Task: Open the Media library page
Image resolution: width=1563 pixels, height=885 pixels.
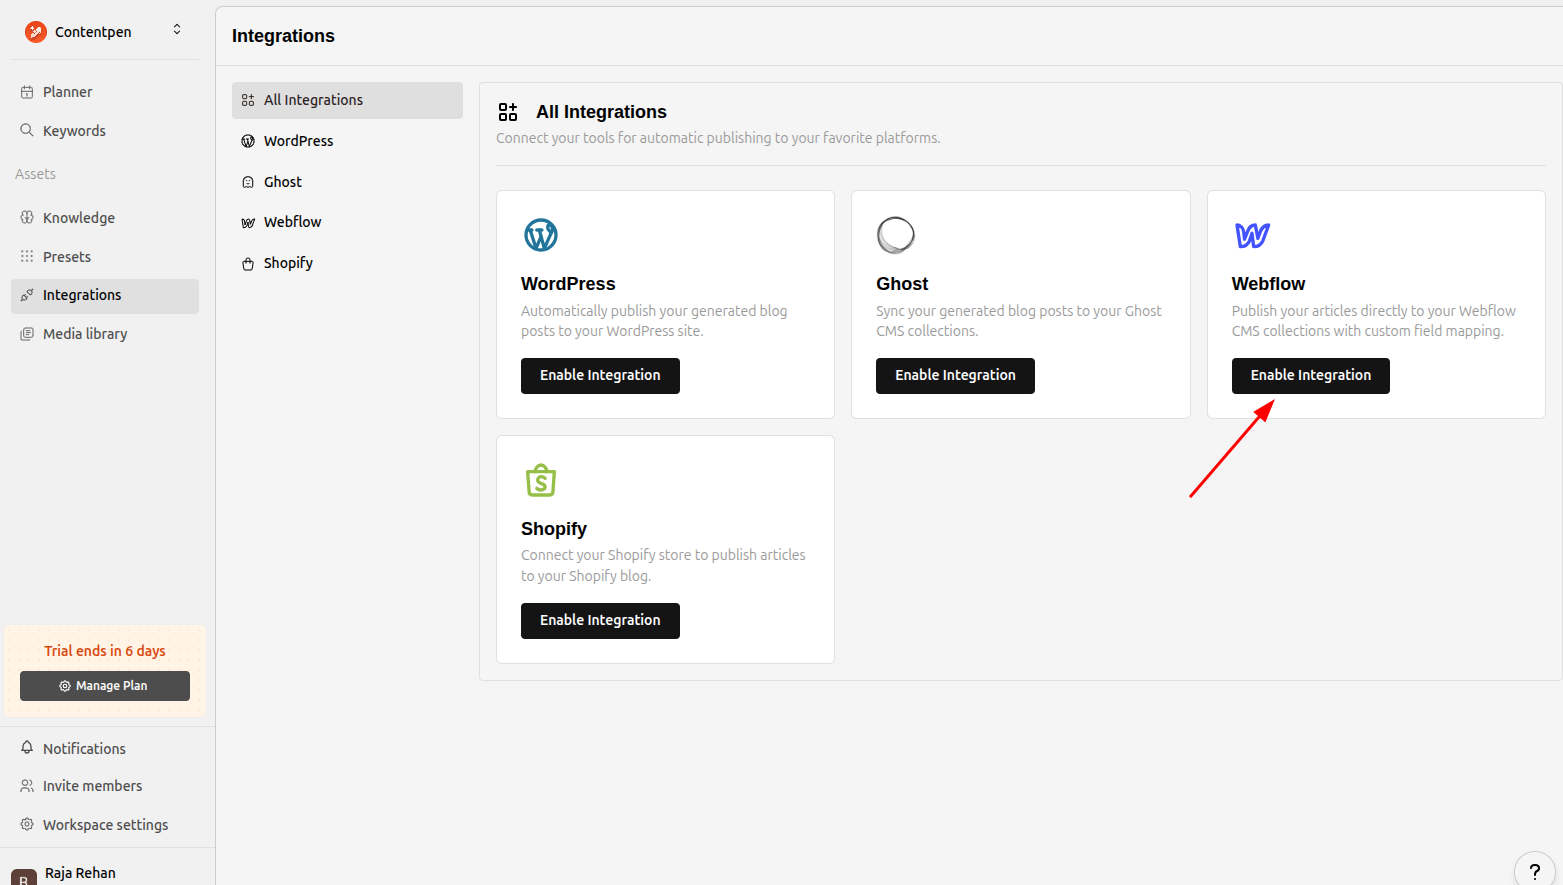Action: coord(85,334)
